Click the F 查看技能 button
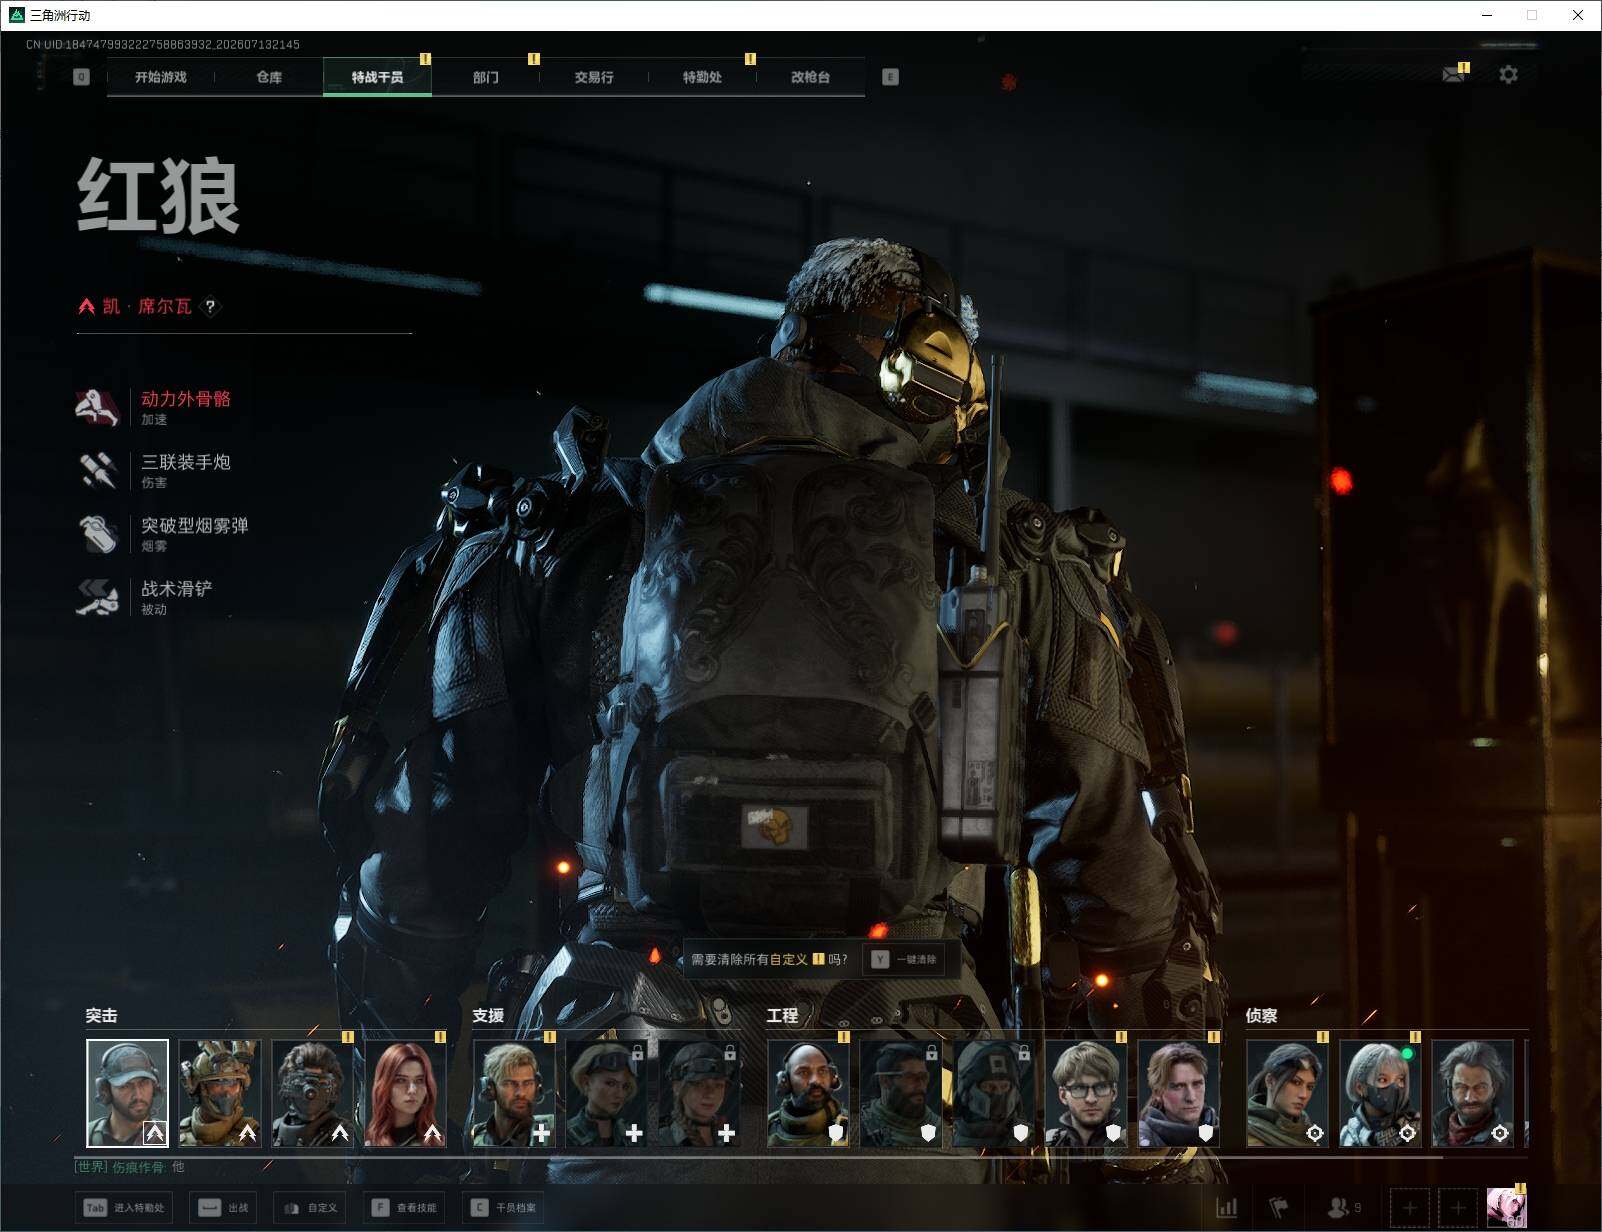The height and width of the screenshot is (1232, 1602). coord(404,1208)
